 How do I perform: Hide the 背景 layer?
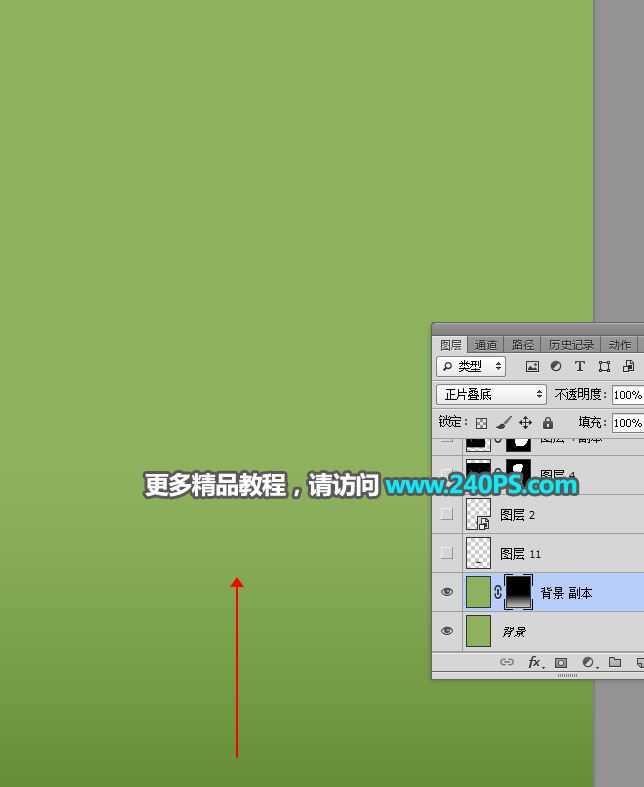click(447, 631)
